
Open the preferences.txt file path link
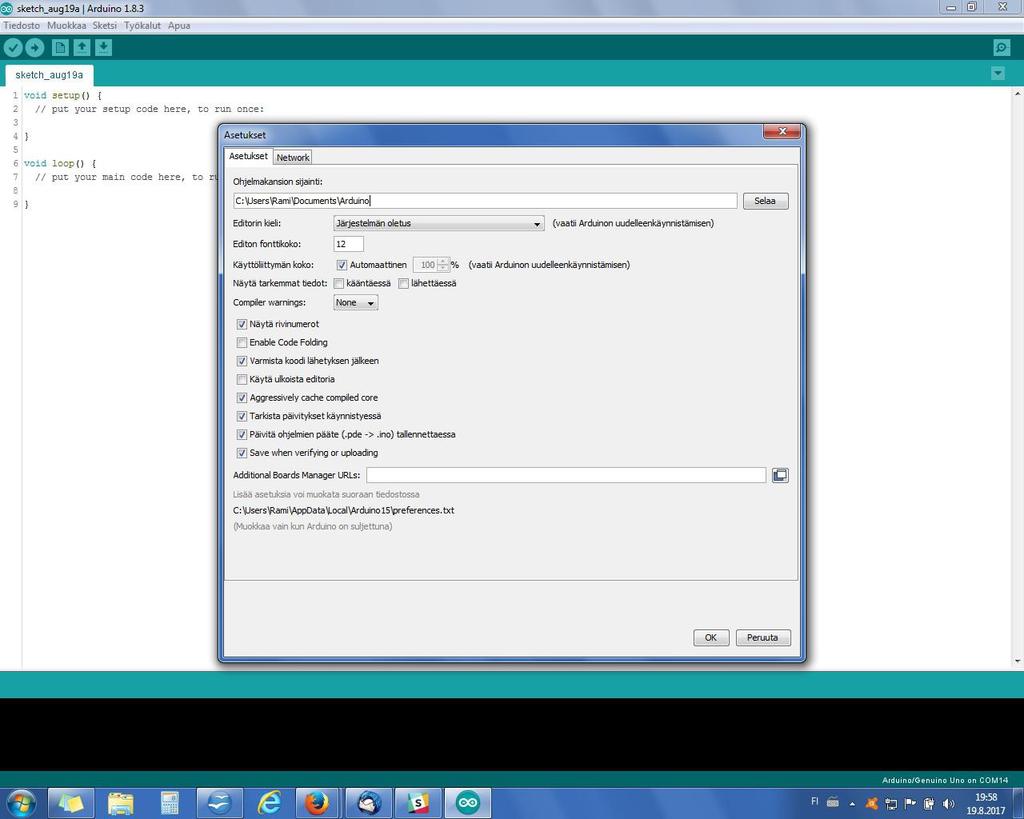(x=344, y=511)
